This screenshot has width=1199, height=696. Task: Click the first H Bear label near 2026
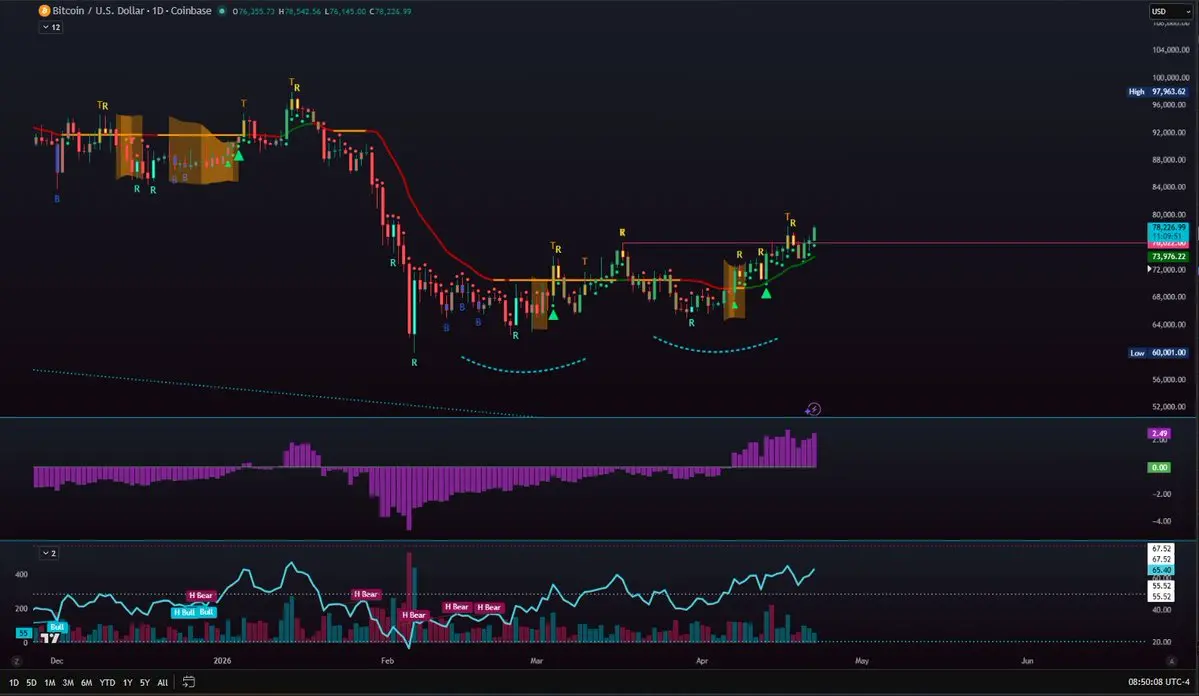[x=201, y=595]
